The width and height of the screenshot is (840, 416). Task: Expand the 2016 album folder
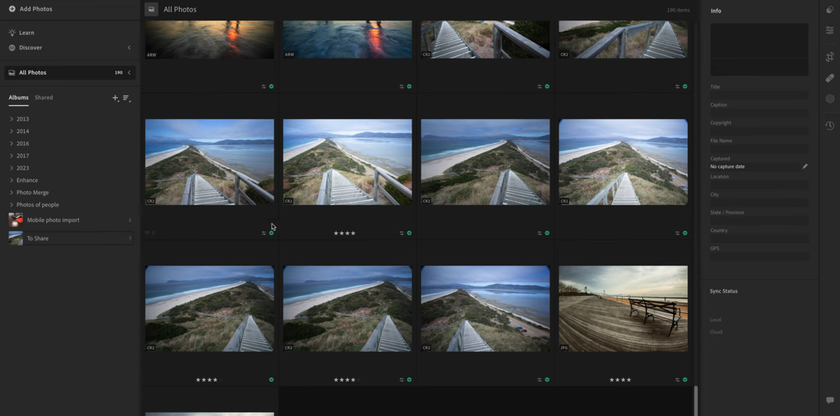[11, 143]
